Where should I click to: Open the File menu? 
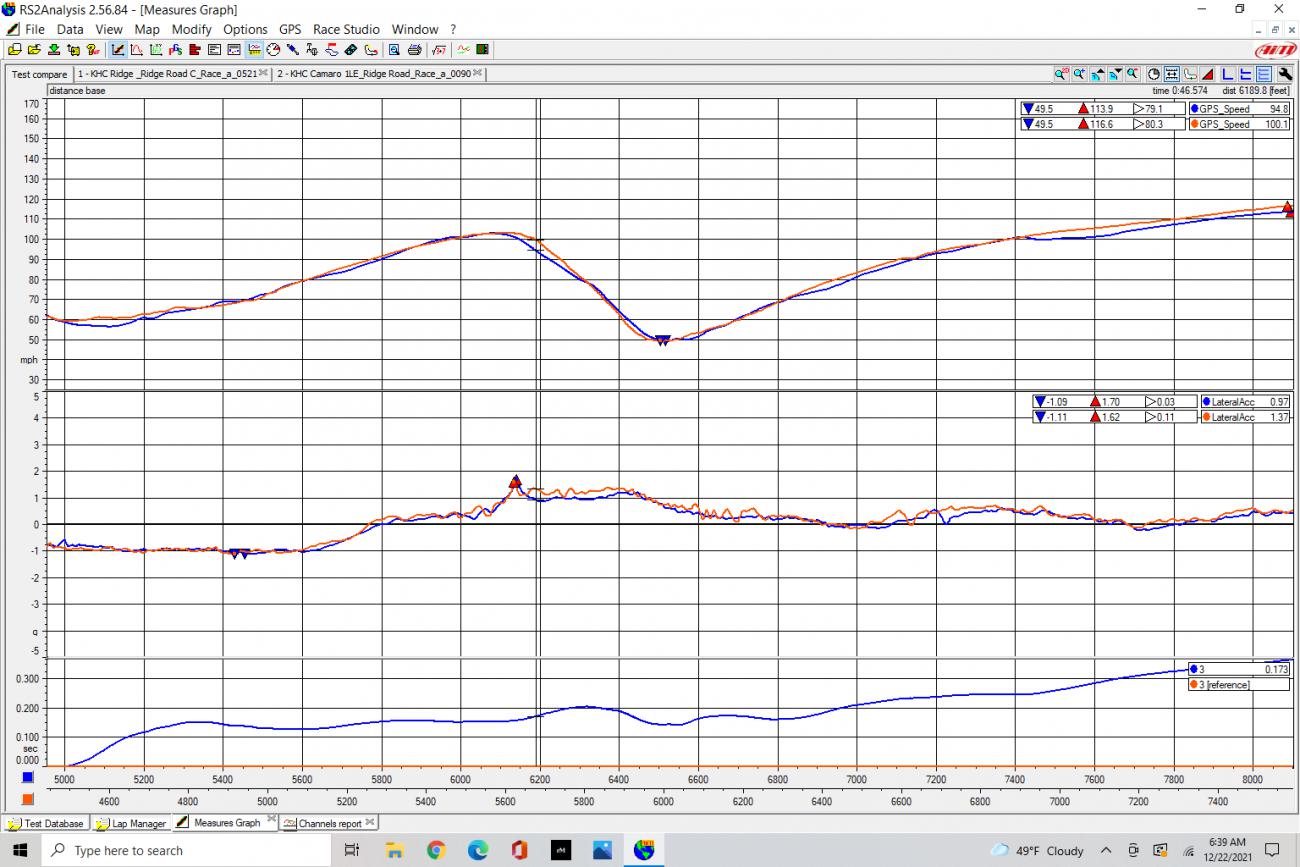[x=34, y=29]
